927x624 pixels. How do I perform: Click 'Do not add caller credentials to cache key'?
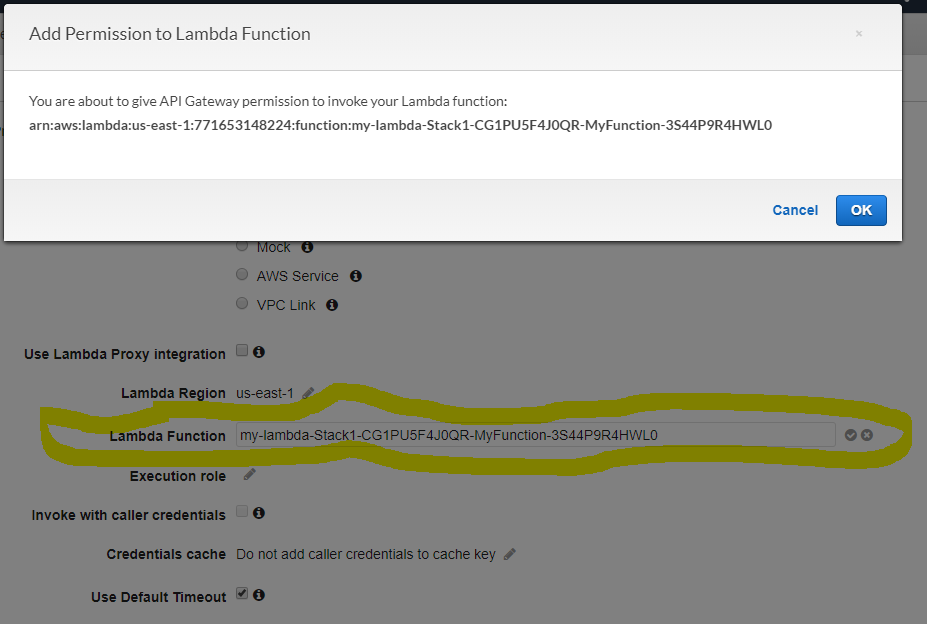365,554
